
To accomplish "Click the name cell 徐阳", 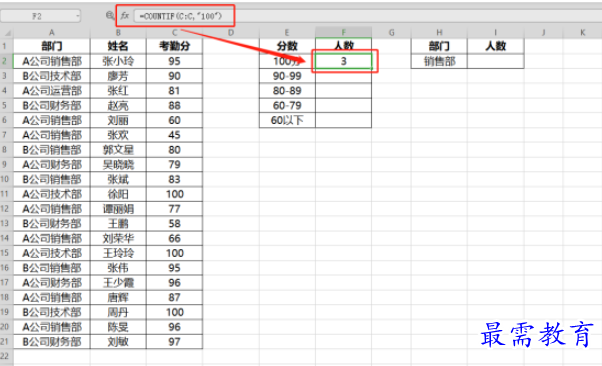I will (x=118, y=194).
